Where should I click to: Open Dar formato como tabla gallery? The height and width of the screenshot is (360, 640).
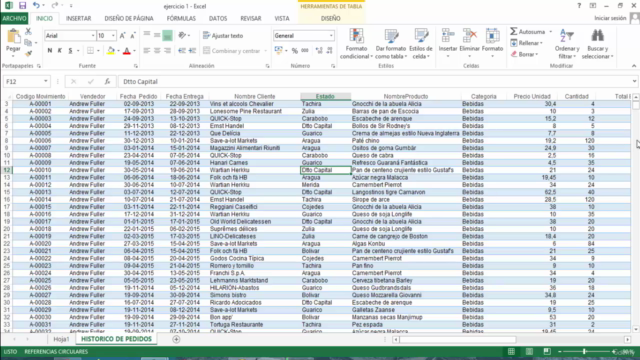[391, 44]
